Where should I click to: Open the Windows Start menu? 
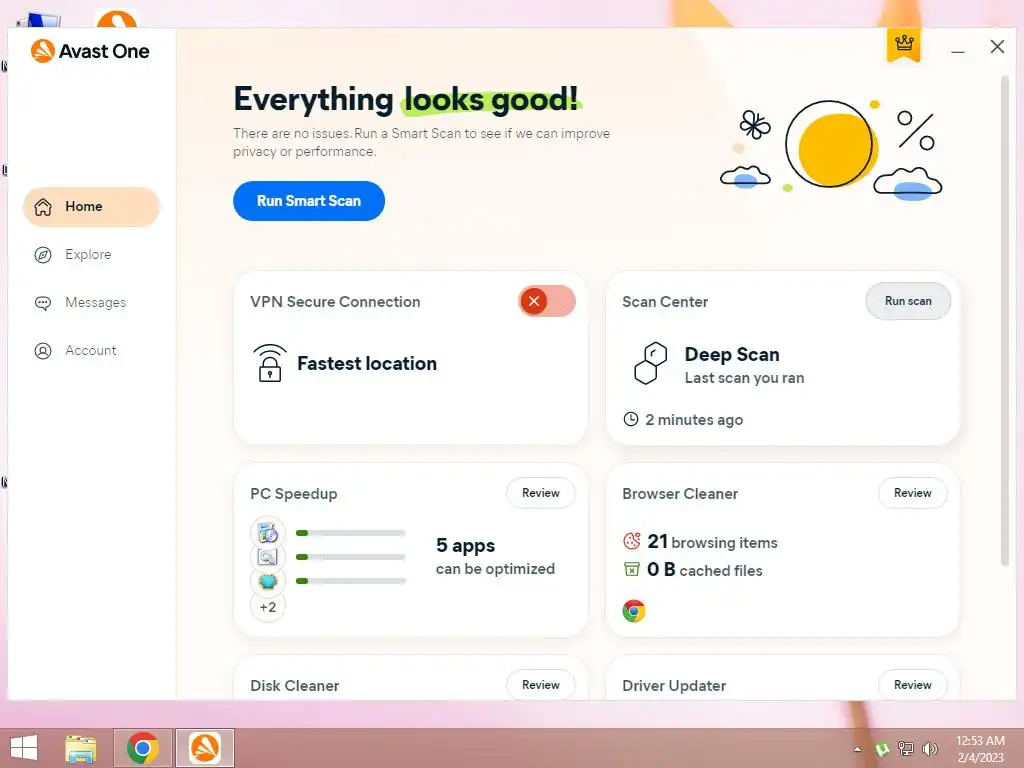(24, 748)
